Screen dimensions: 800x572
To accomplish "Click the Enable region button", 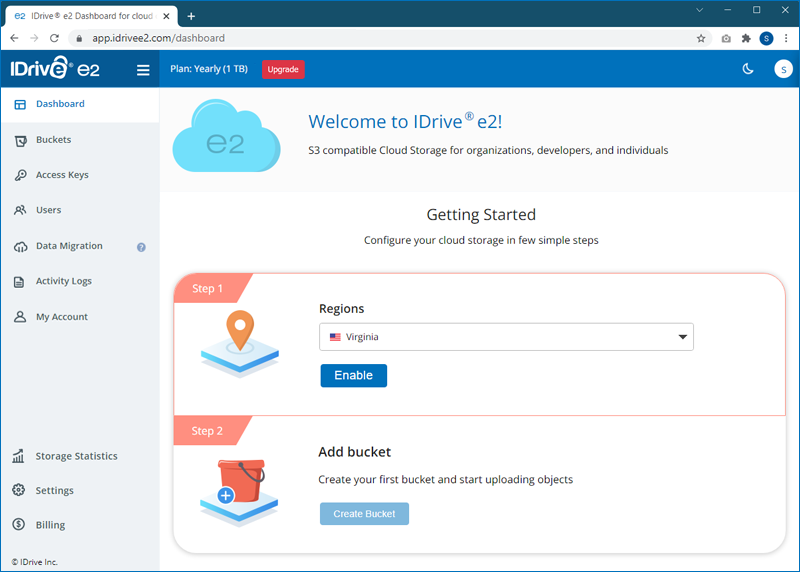I will 354,376.
